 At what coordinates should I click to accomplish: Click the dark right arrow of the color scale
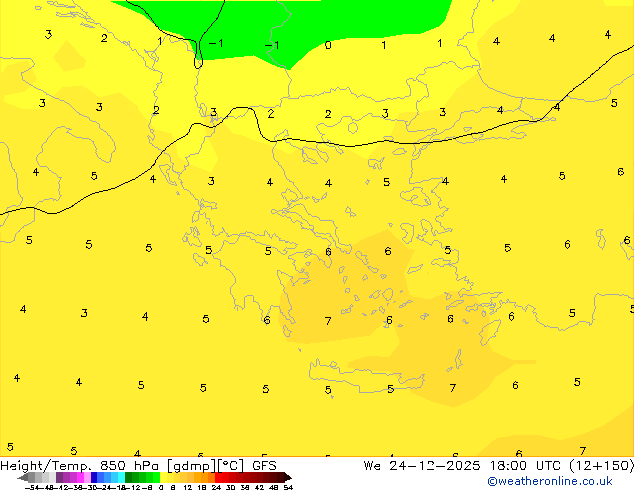tap(288, 477)
